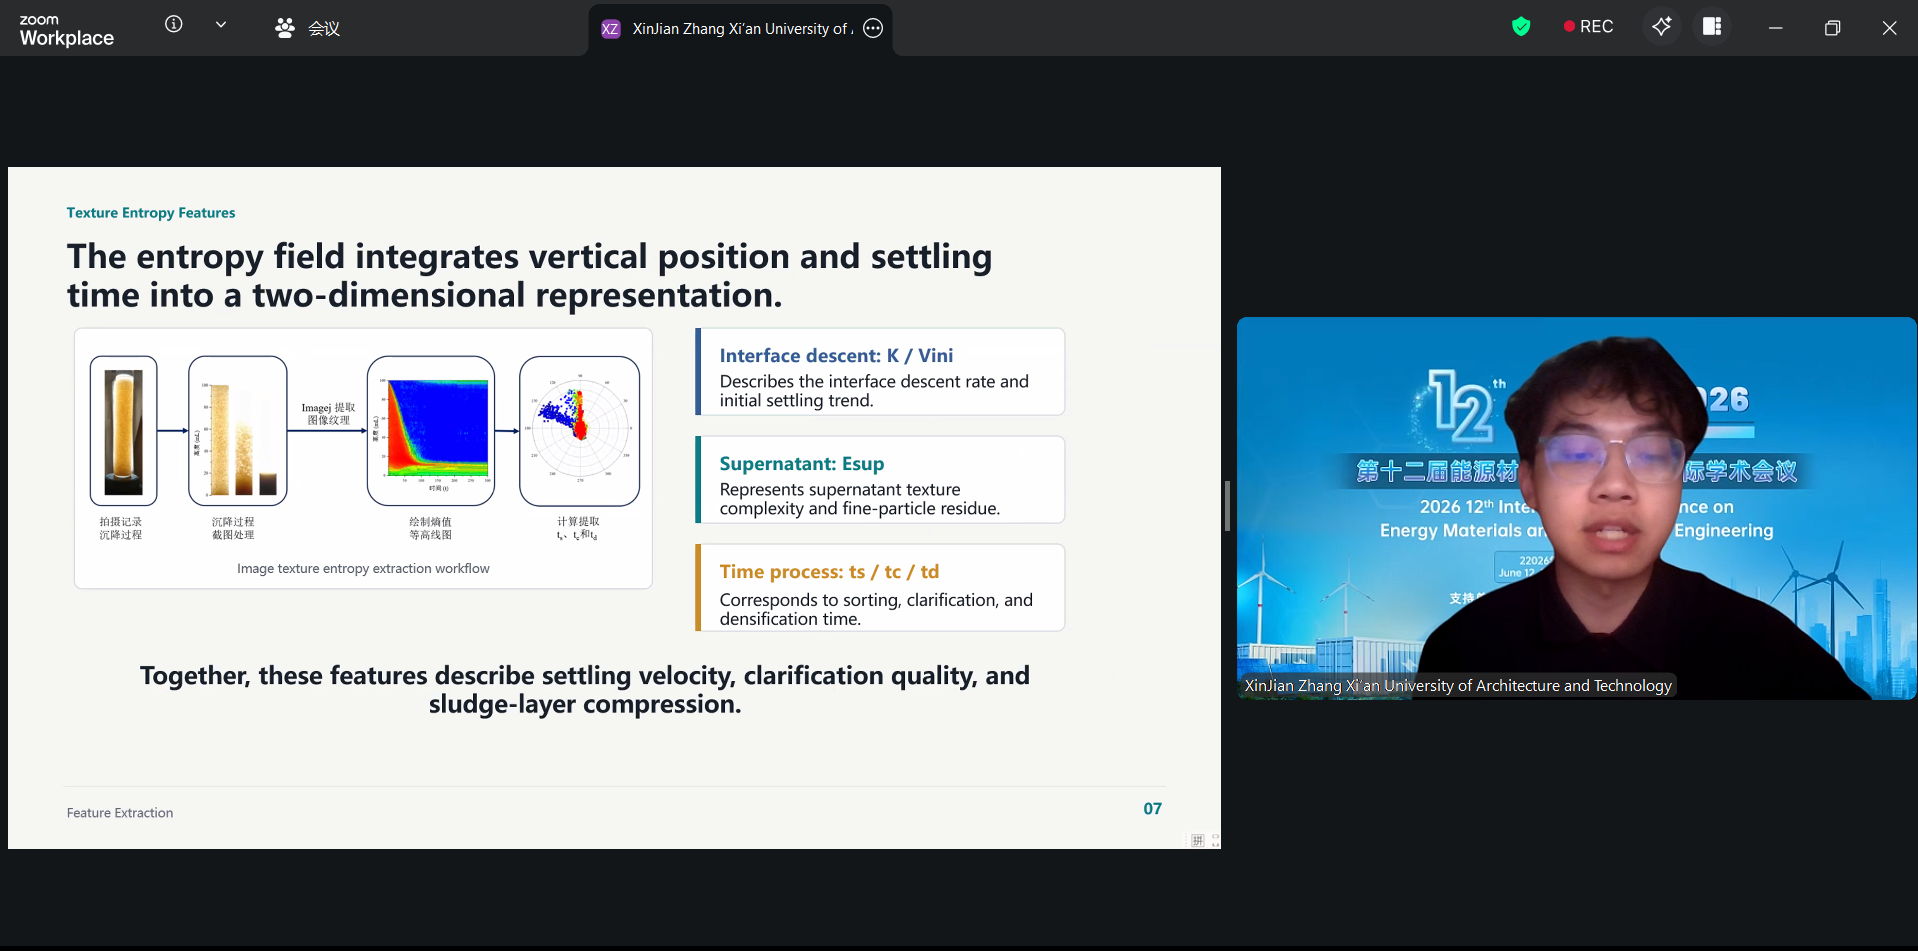The height and width of the screenshot is (951, 1918).
Task: Click the expand icon at slide bottom-right
Action: point(1215,840)
